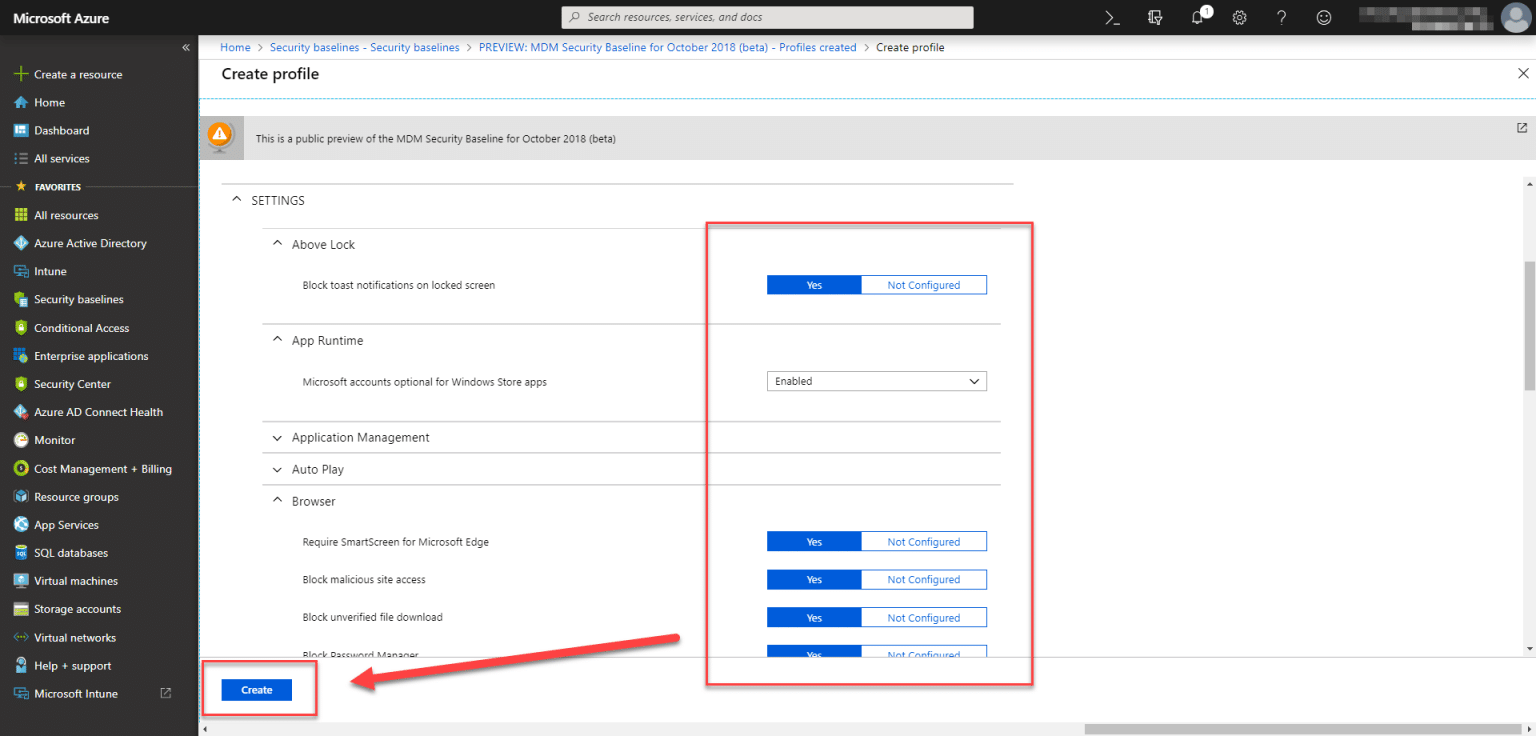This screenshot has height=736, width=1536.
Task: Open the portal settings gear icon
Action: coord(1239,18)
